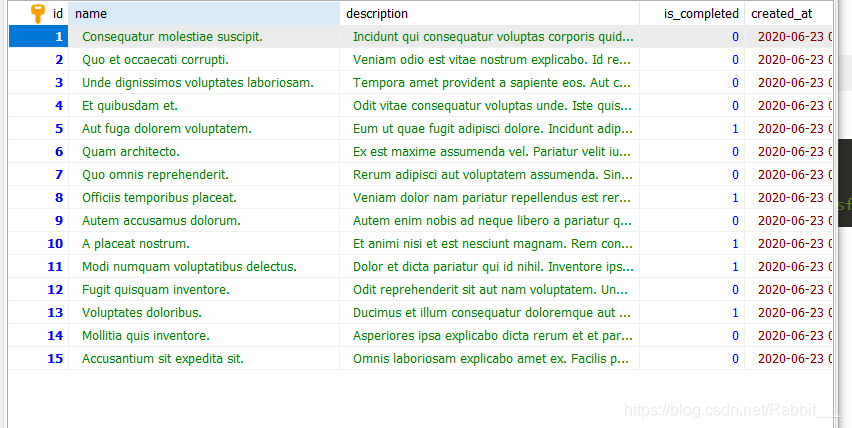Select id cell of row 15
Screen dimensions: 852x428
pyautogui.click(x=39, y=358)
